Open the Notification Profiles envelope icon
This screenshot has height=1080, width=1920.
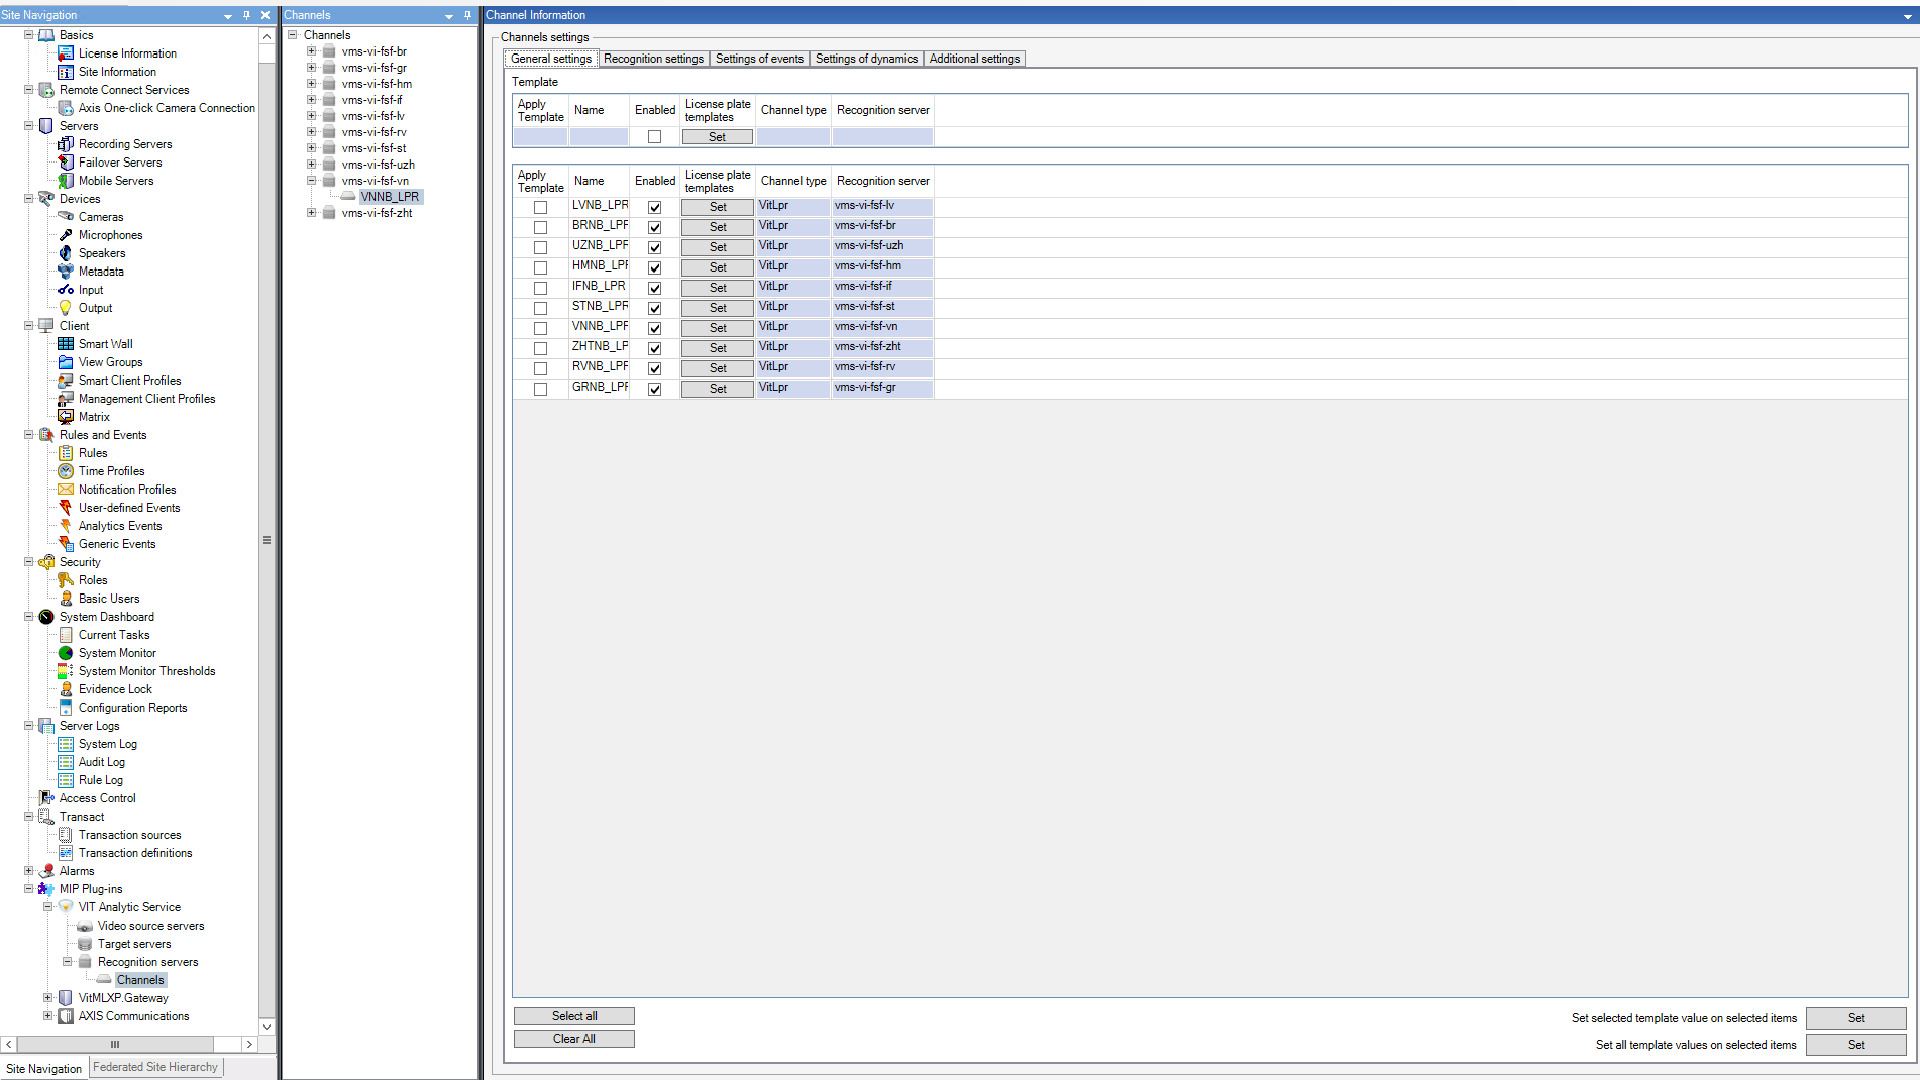click(66, 490)
